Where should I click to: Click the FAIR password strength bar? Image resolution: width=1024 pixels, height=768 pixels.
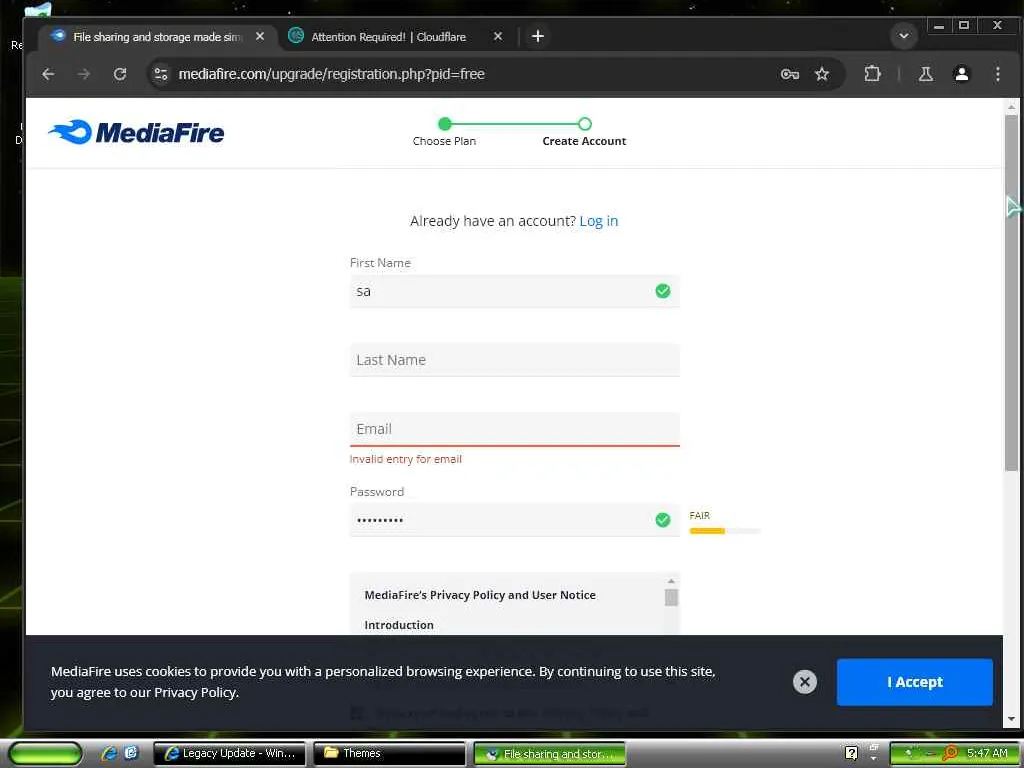coord(725,531)
